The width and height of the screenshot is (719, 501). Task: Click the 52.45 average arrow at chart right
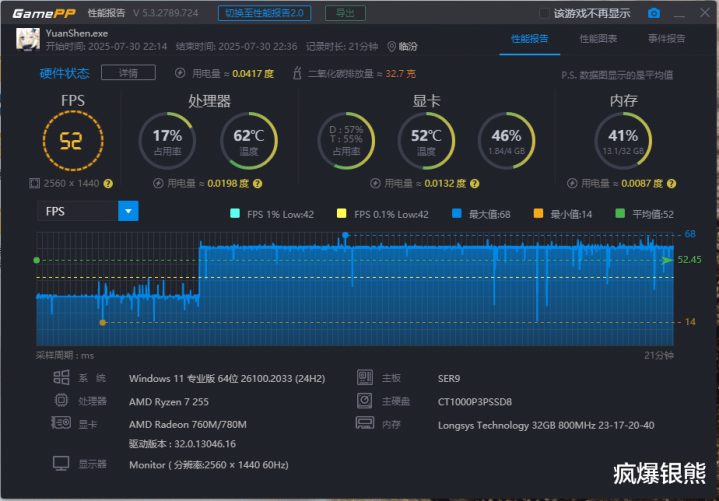(x=667, y=260)
